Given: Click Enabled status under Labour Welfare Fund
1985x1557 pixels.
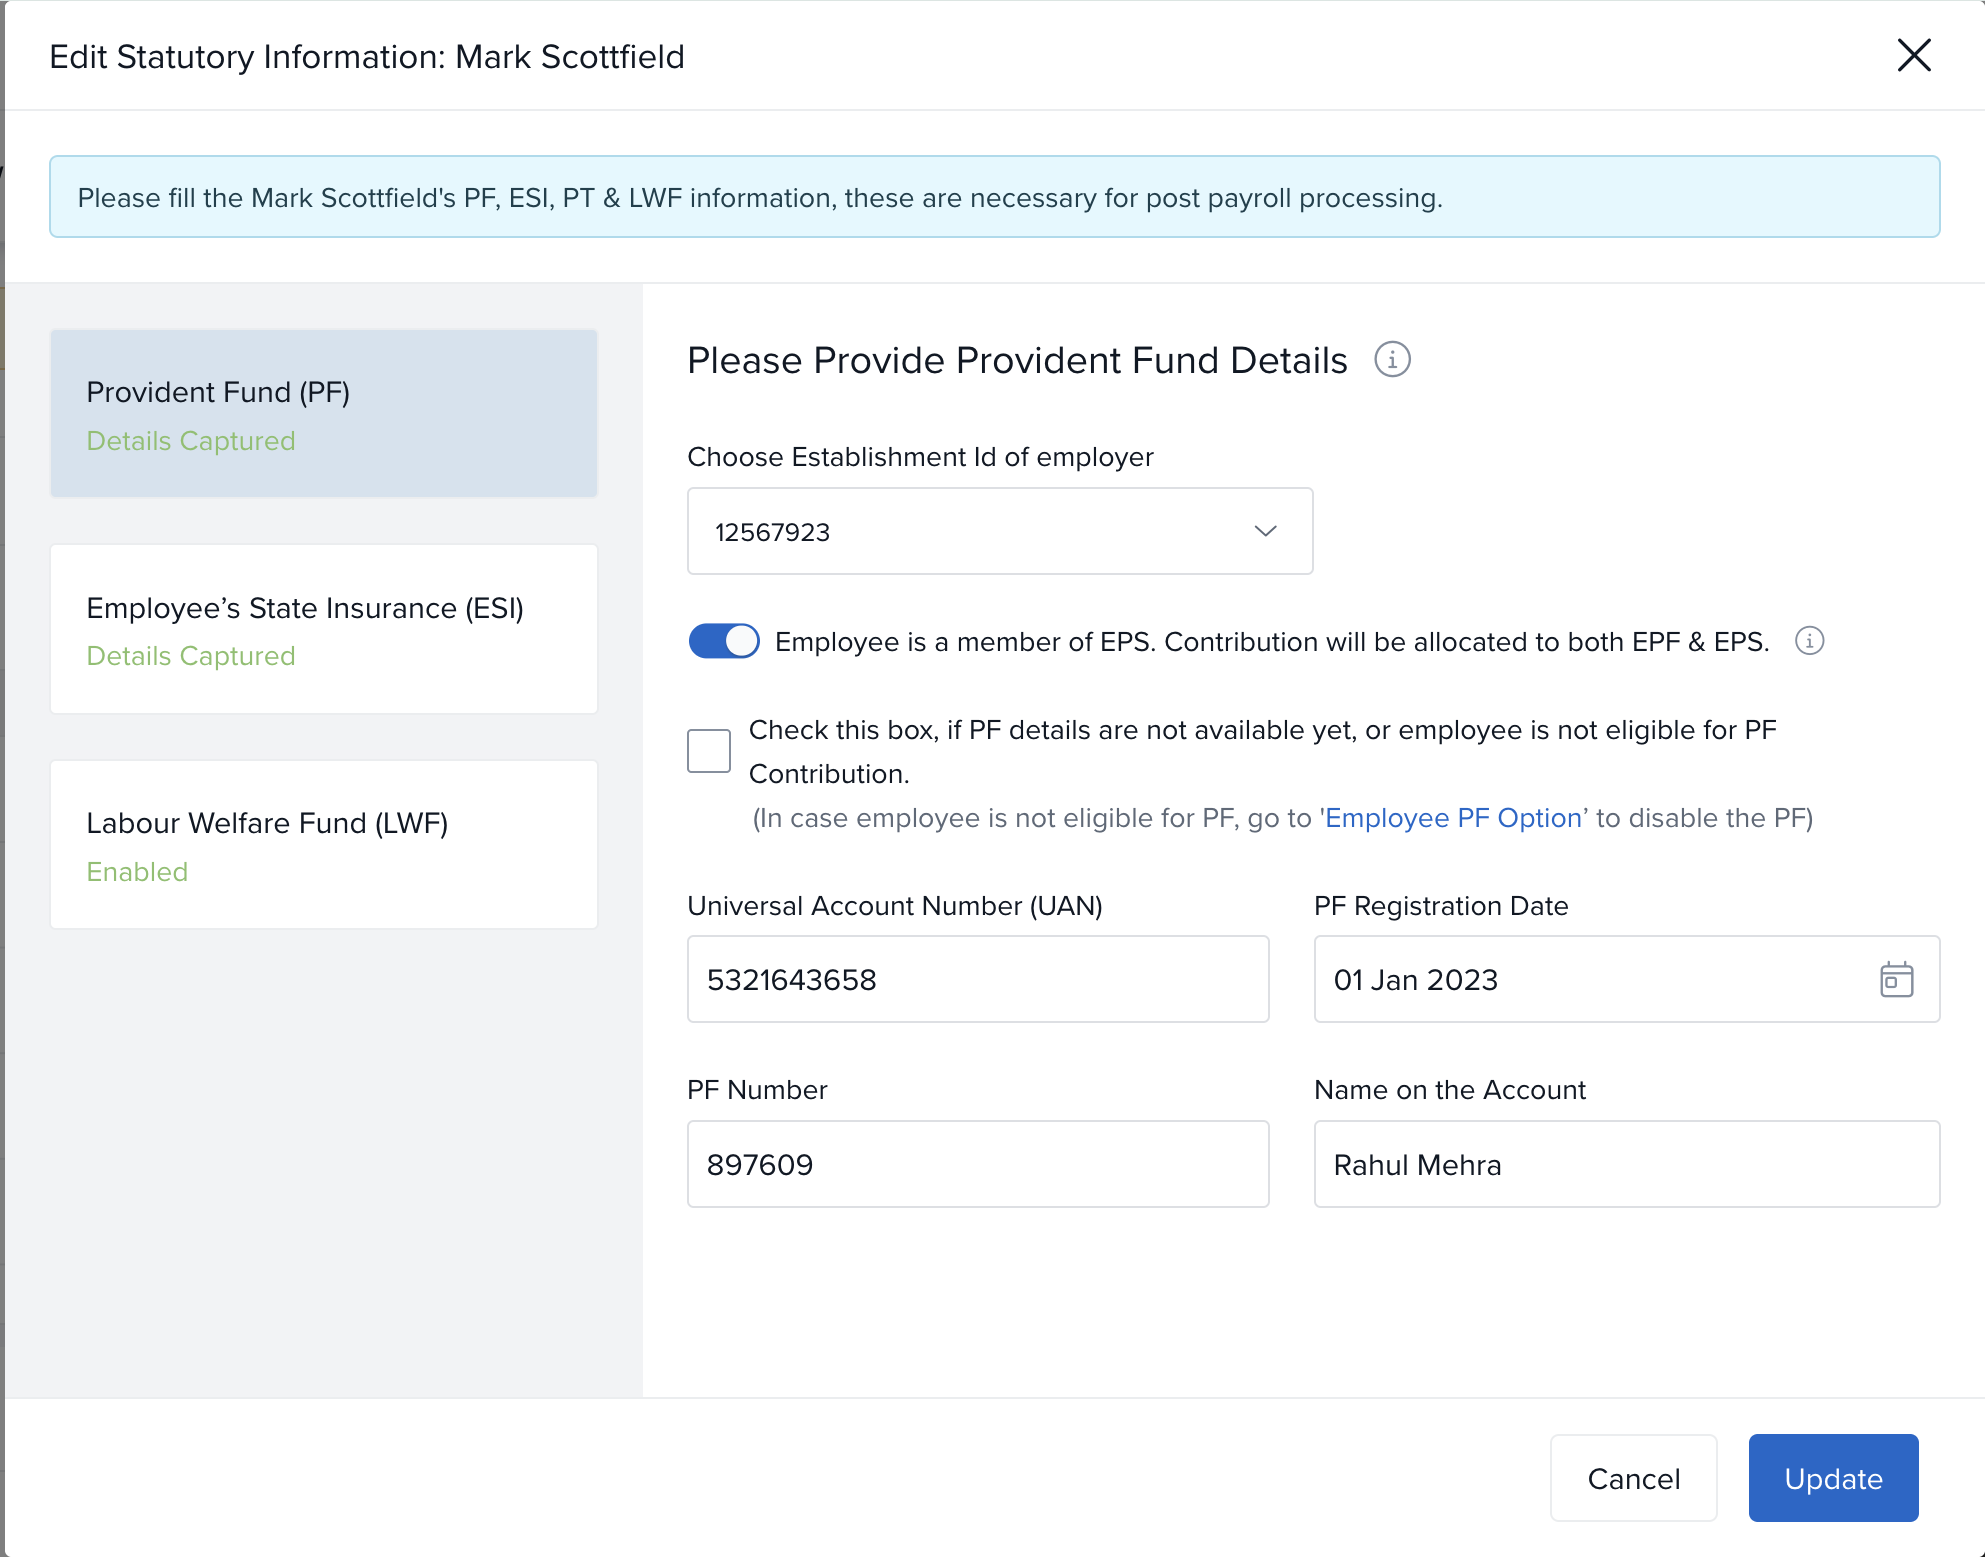Looking at the screenshot, I should (x=137, y=872).
